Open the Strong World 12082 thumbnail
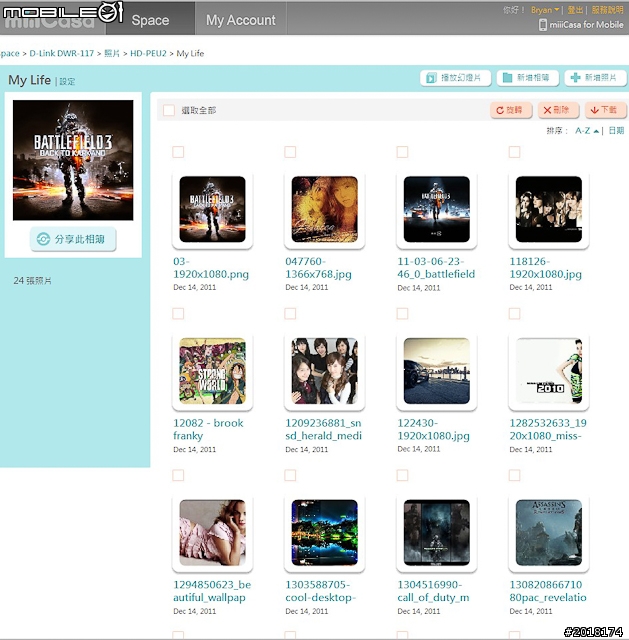Image resolution: width=629 pixels, height=640 pixels. point(213,371)
